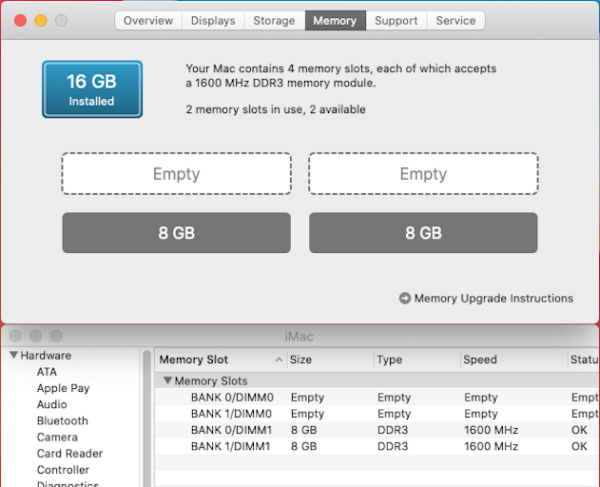Select the second Empty memory slot
Image resolution: width=600 pixels, height=487 pixels.
coord(423,174)
